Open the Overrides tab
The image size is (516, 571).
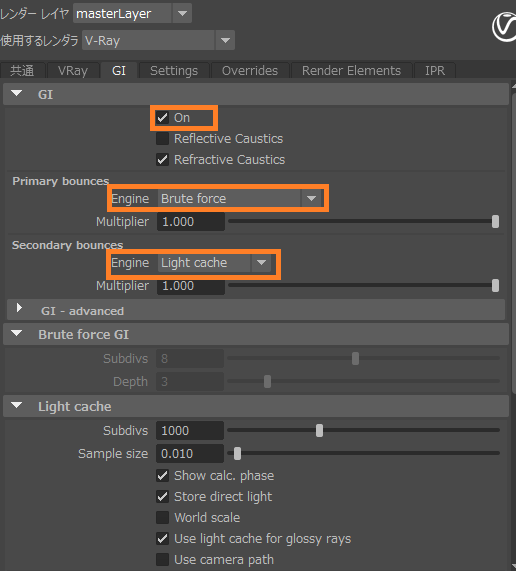pyautogui.click(x=250, y=70)
